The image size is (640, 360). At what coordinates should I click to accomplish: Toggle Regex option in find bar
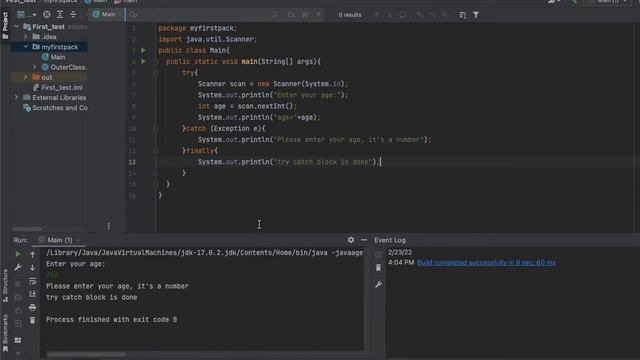318,15
